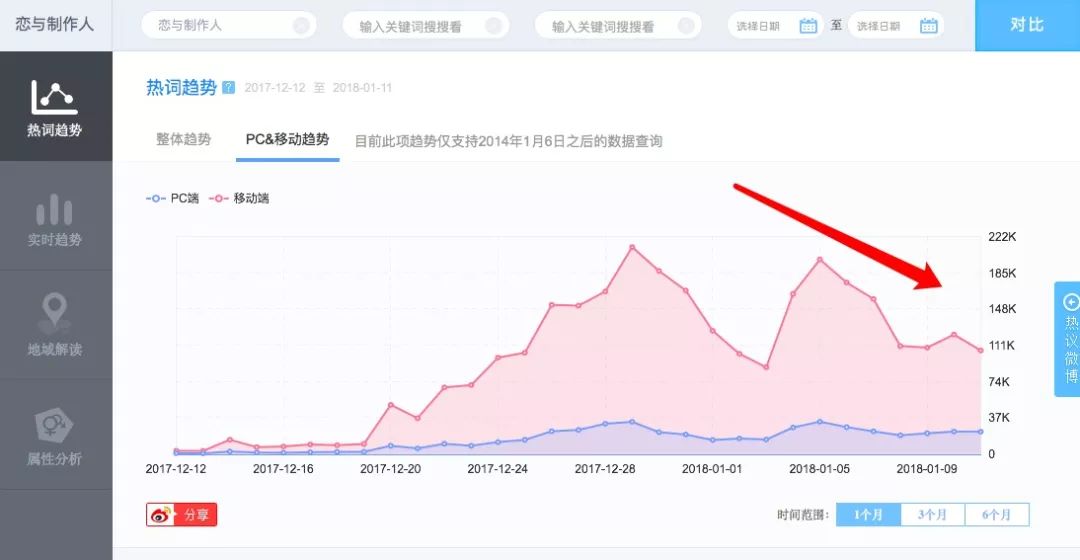Click the blue 对比 compare button
1080x560 pixels.
coord(1027,25)
